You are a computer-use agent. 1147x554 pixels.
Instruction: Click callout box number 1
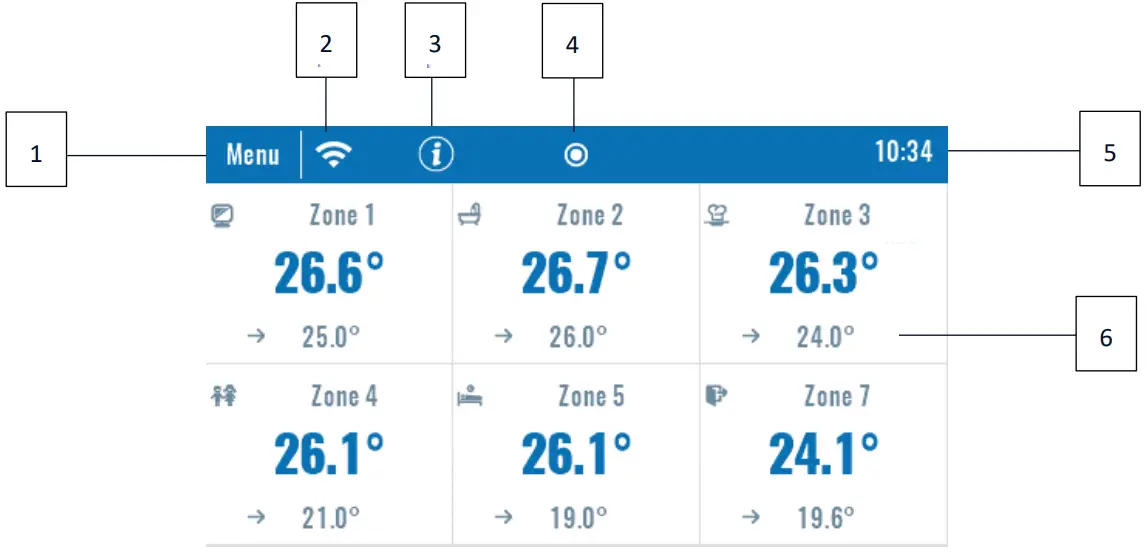36,155
